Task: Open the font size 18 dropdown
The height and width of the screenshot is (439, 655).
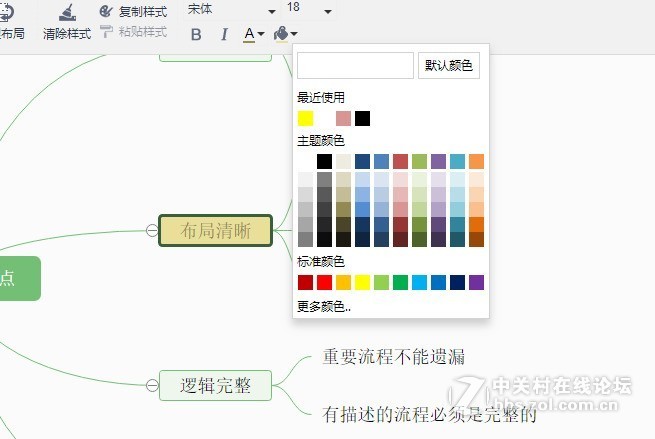Action: tap(328, 11)
